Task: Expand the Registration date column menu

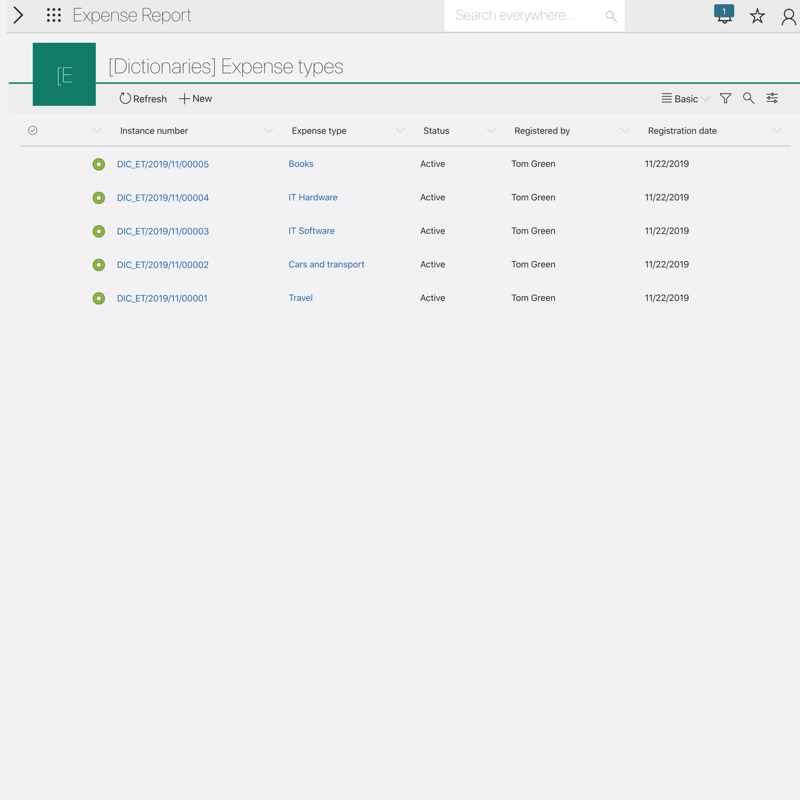Action: point(776,131)
